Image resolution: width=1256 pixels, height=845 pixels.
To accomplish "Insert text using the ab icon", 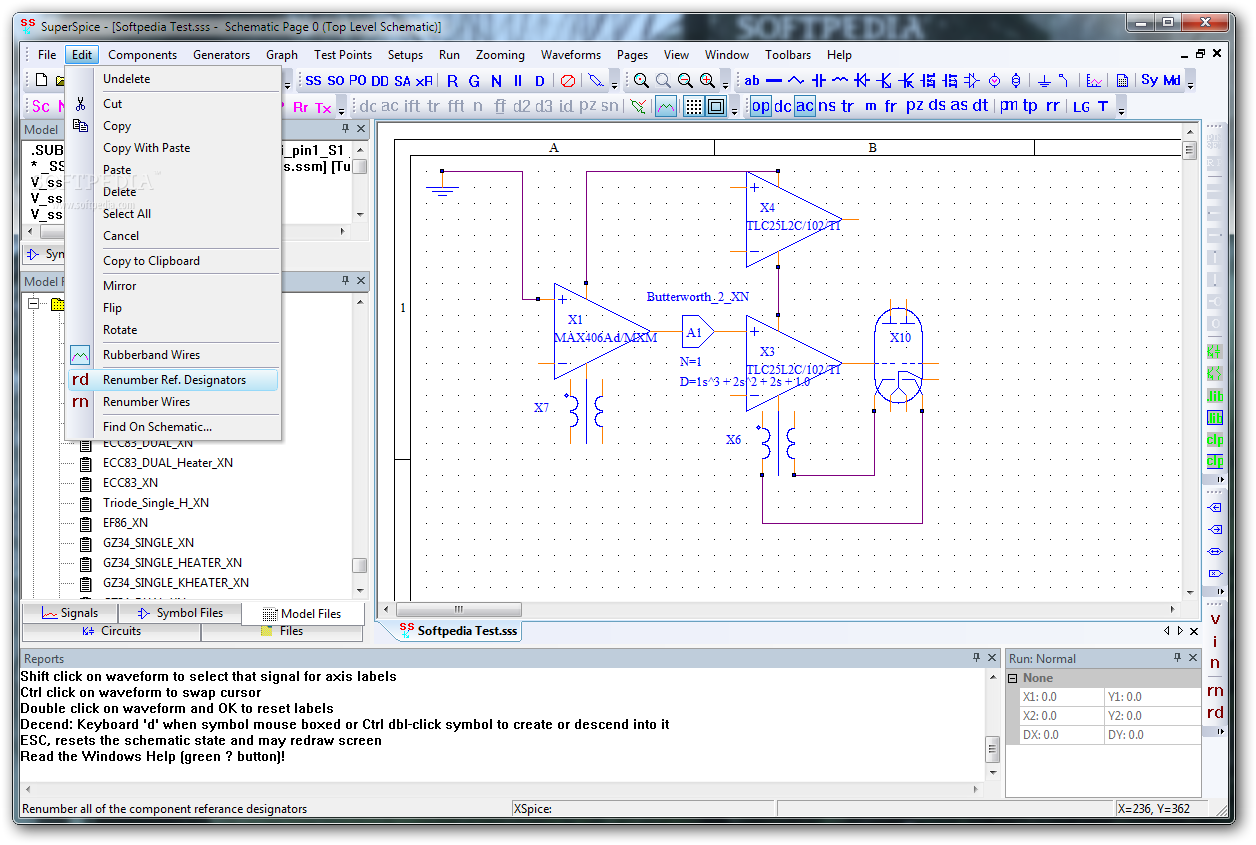I will click(752, 81).
